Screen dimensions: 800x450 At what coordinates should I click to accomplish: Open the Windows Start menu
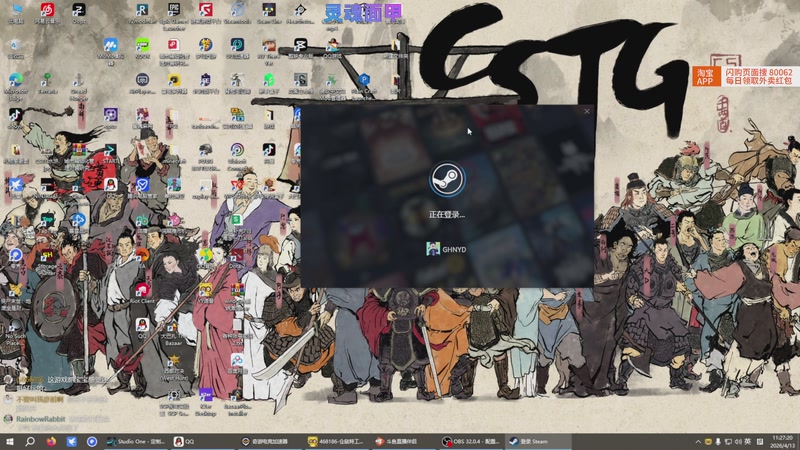(x=9, y=441)
